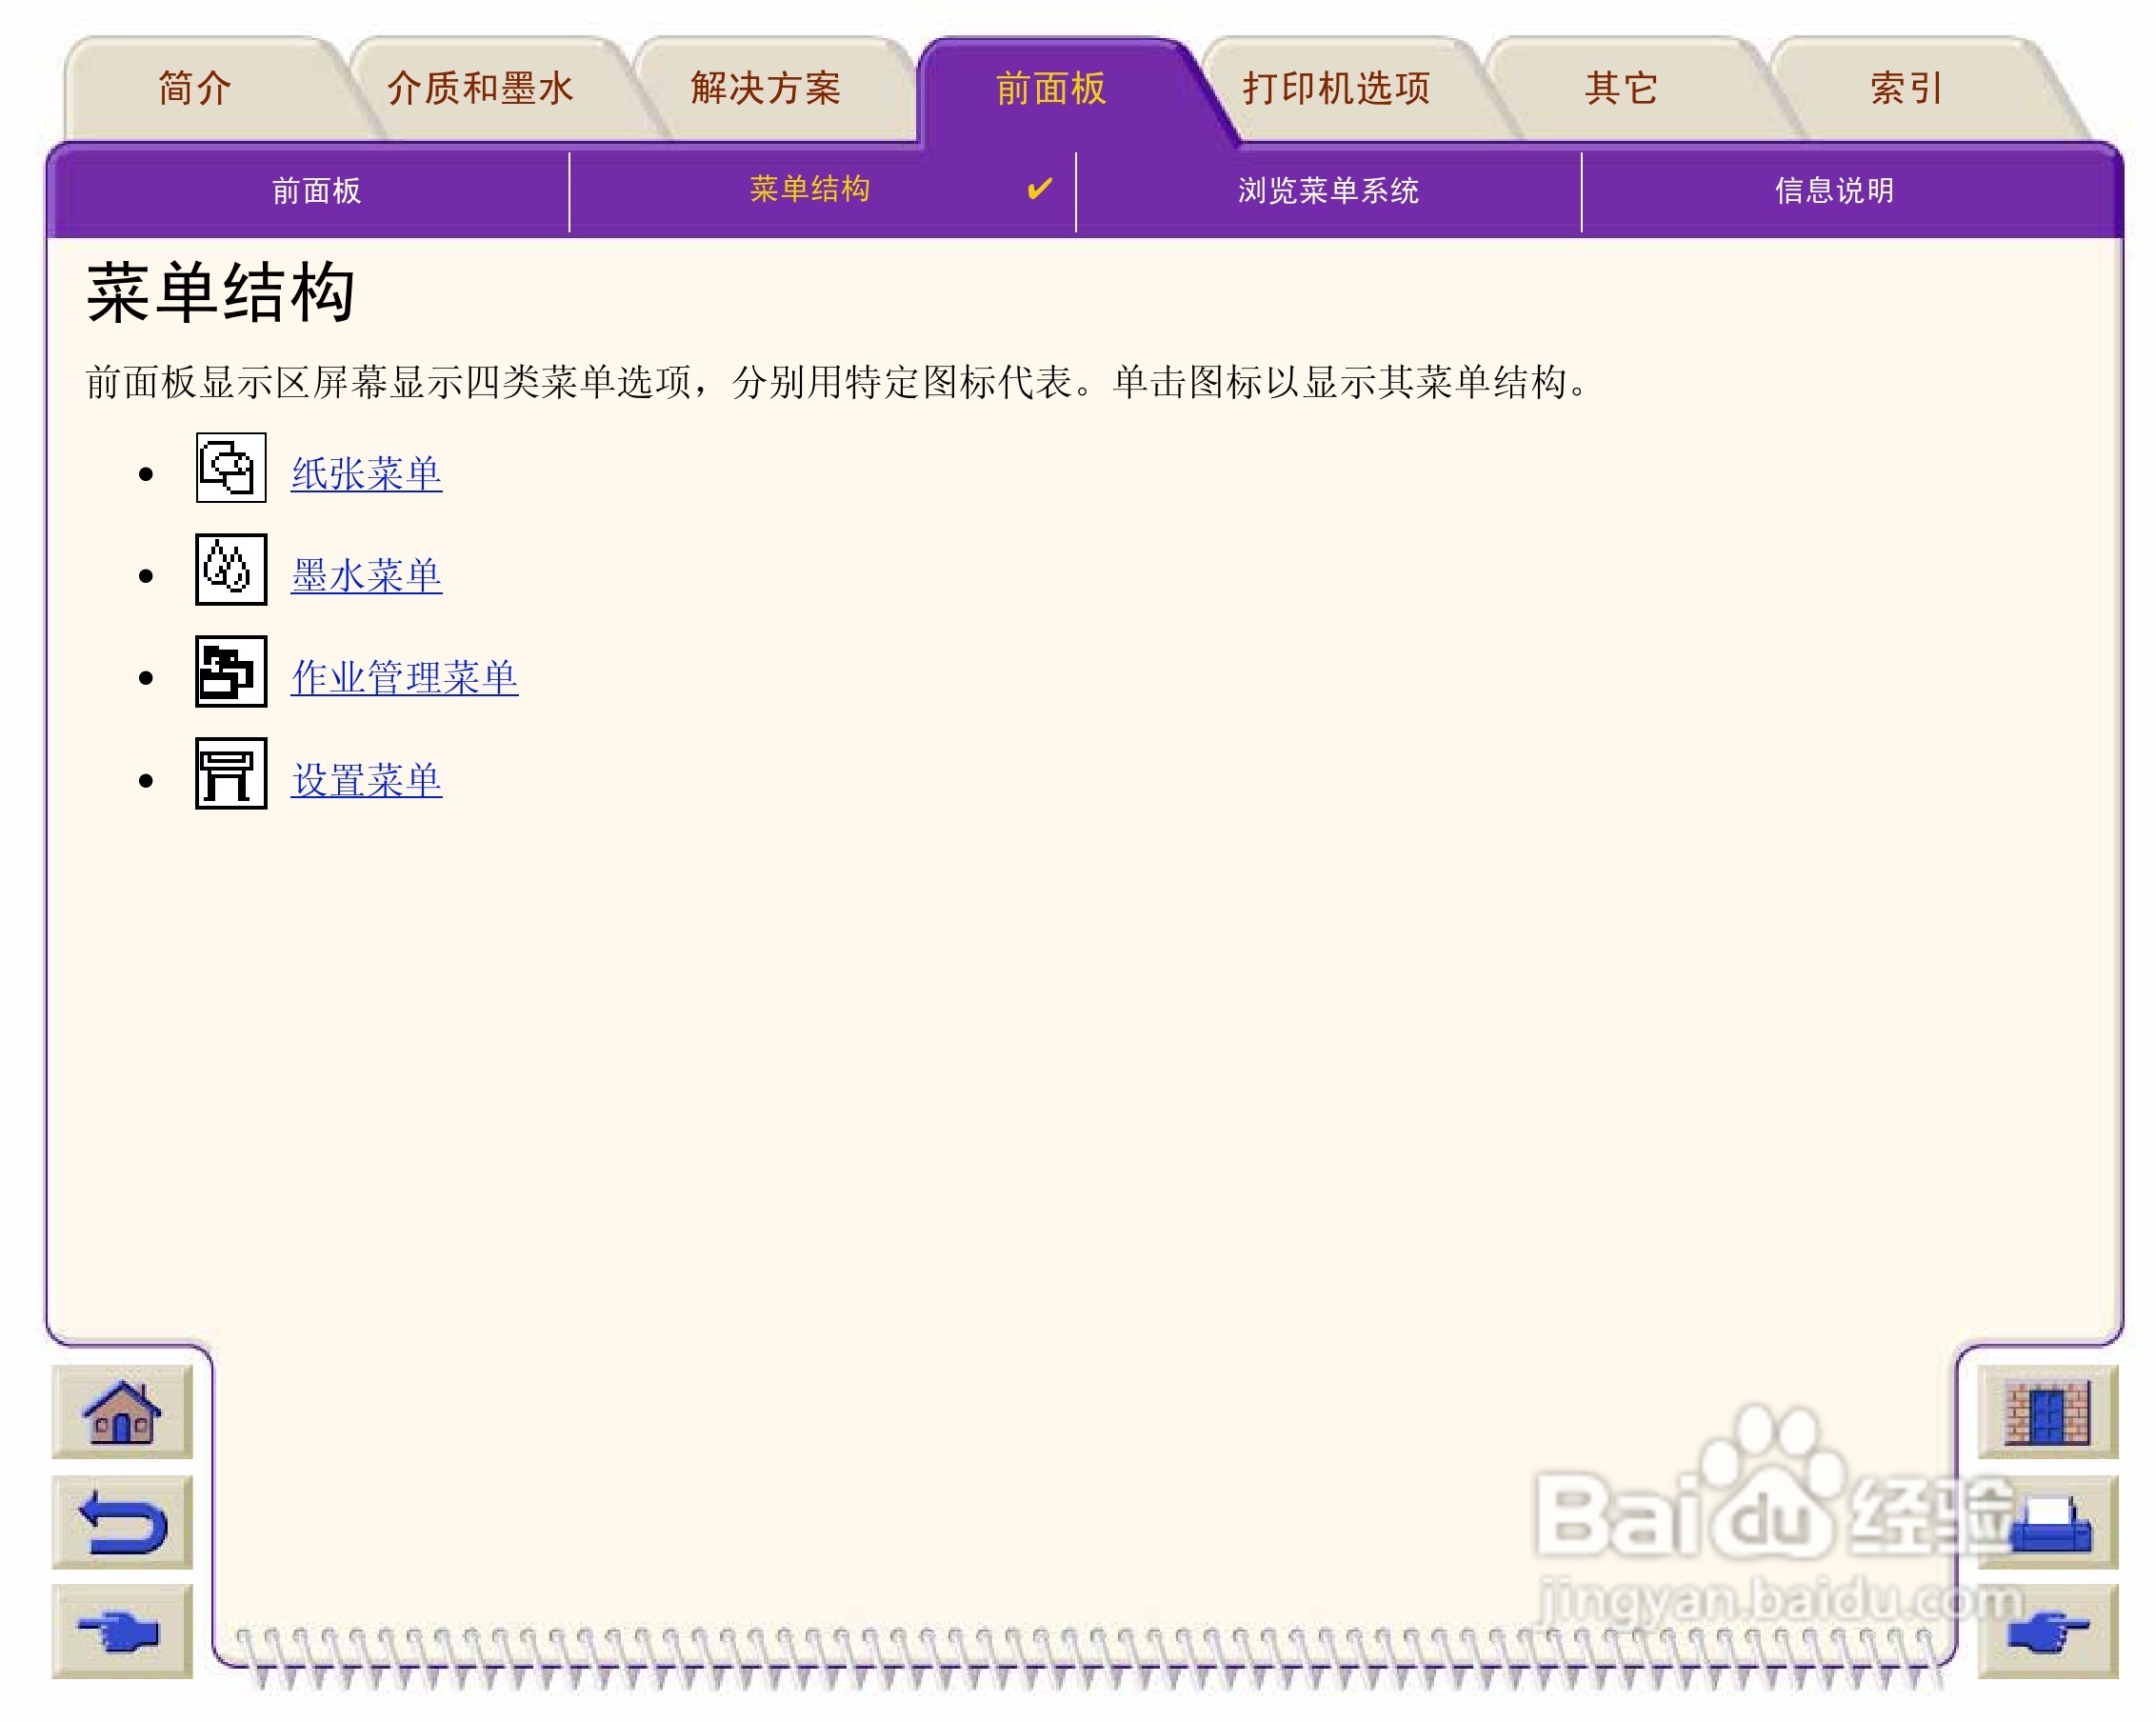
Task: Switch to the 简介 tab
Action: click(195, 88)
